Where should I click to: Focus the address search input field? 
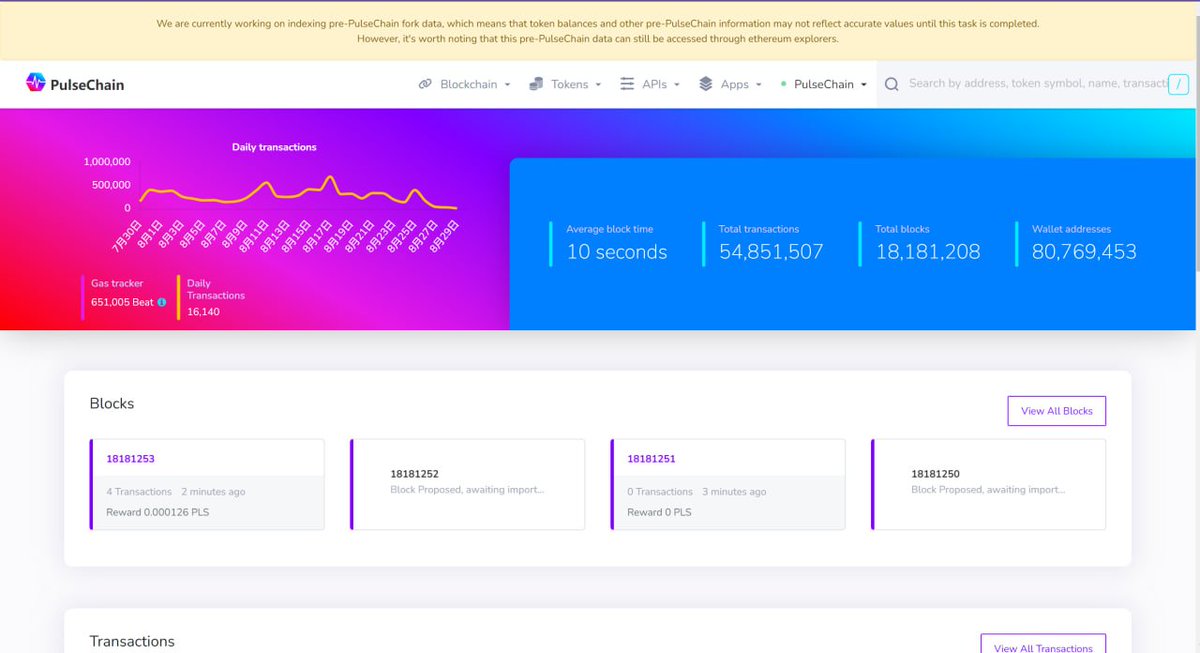(1035, 84)
